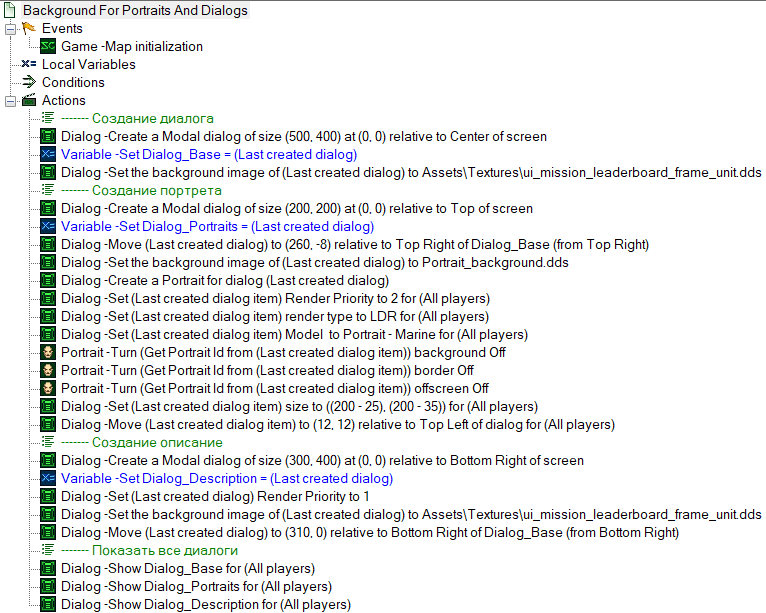
Task: Click the comment icon beside Создание диалога
Action: pos(47,118)
